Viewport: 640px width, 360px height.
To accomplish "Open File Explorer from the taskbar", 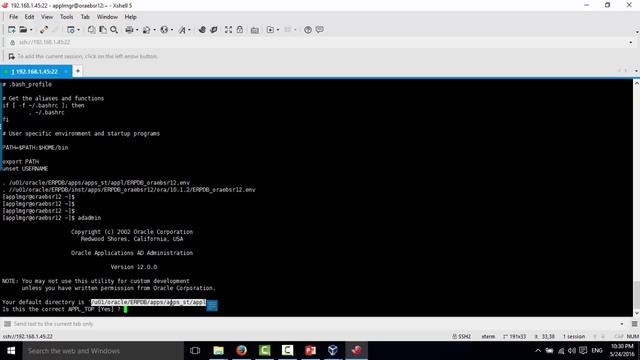I will click(218, 351).
